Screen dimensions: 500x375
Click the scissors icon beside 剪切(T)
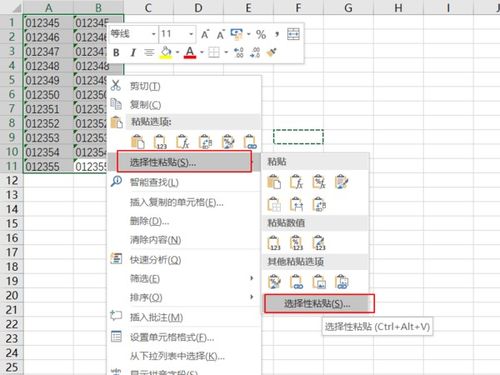(116, 85)
